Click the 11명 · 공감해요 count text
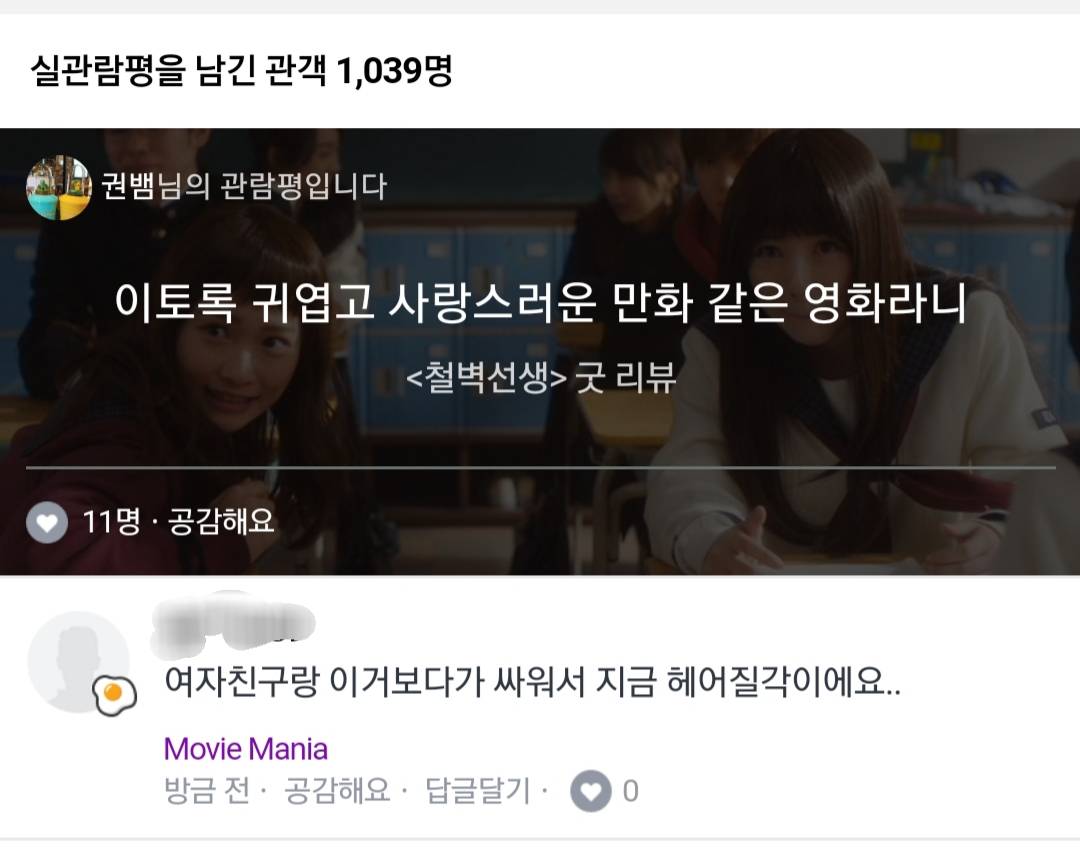Viewport: 1080px width, 850px height. click(x=178, y=521)
